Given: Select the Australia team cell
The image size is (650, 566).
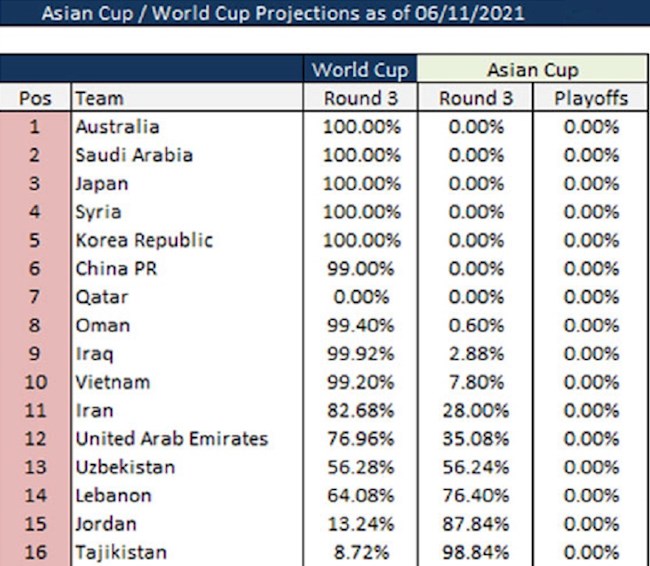Looking at the screenshot, I should (x=117, y=127).
